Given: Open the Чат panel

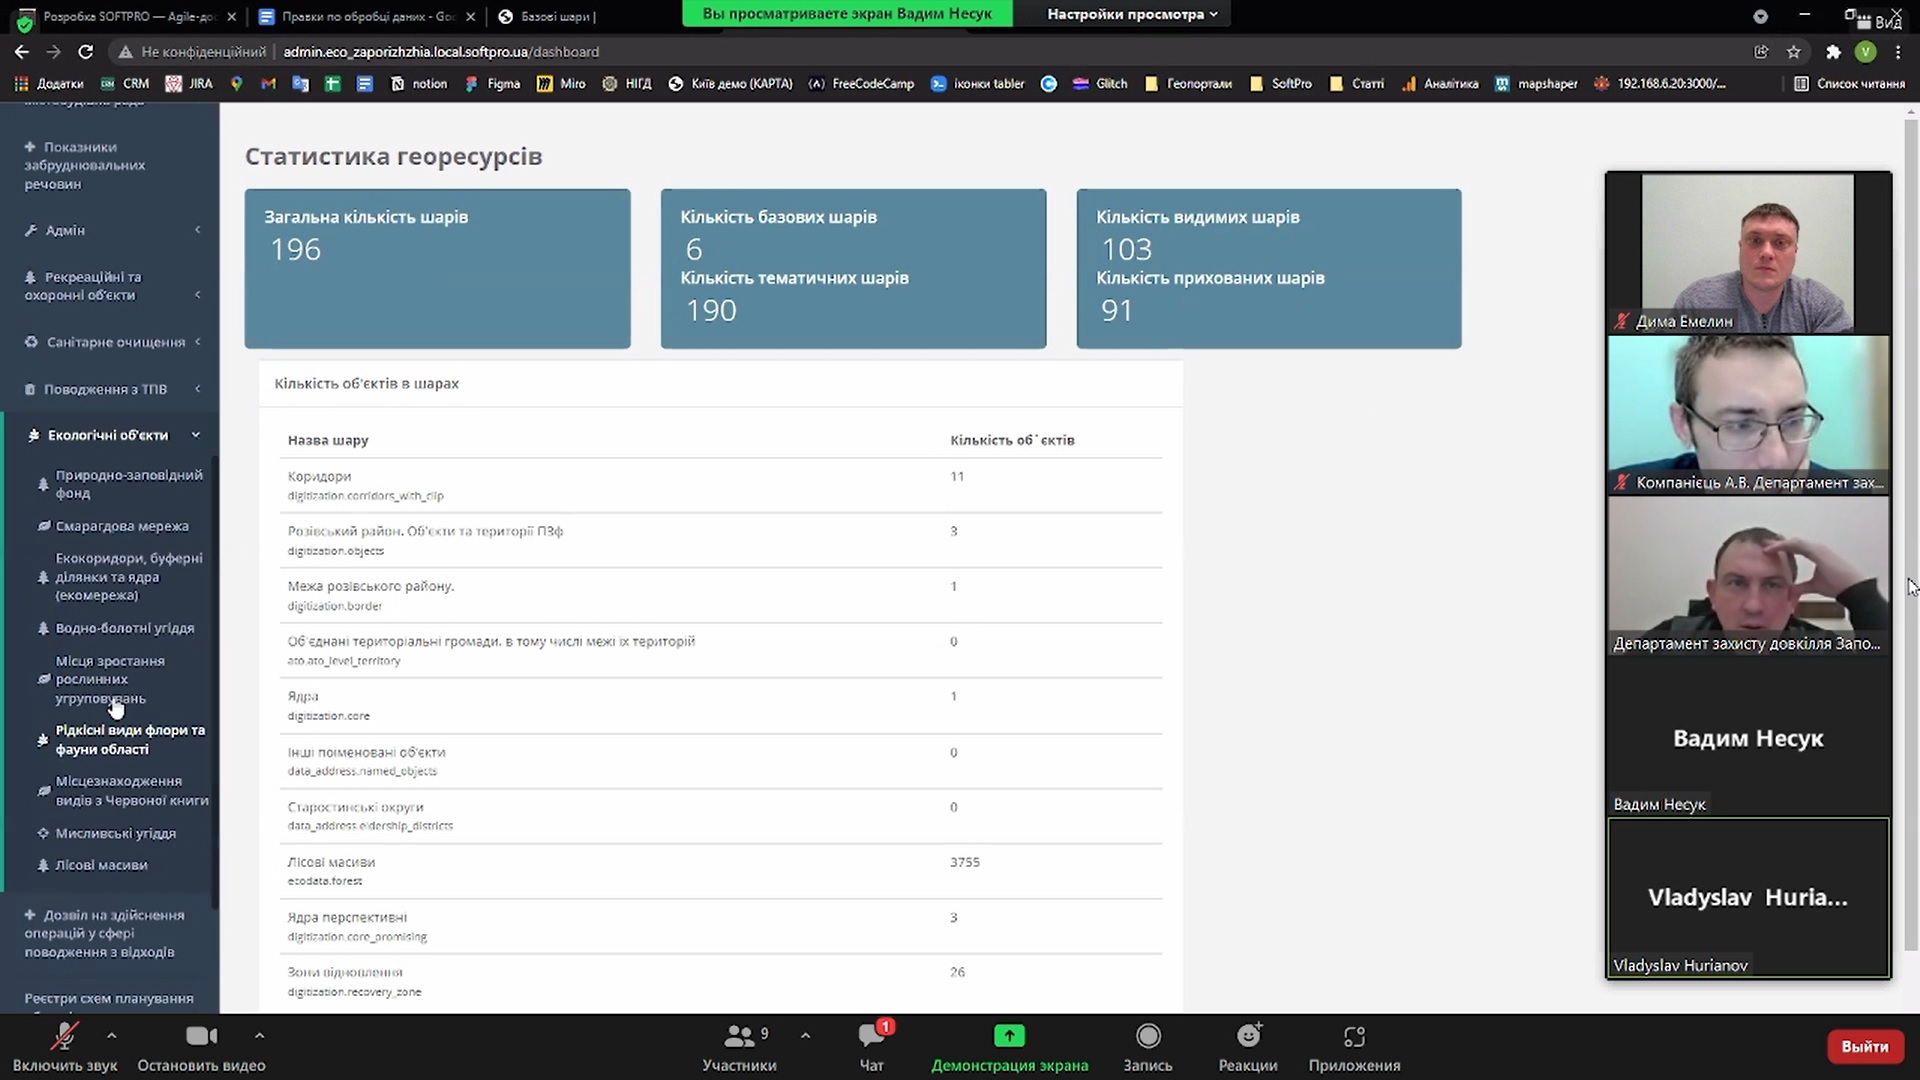Looking at the screenshot, I should tap(872, 1047).
